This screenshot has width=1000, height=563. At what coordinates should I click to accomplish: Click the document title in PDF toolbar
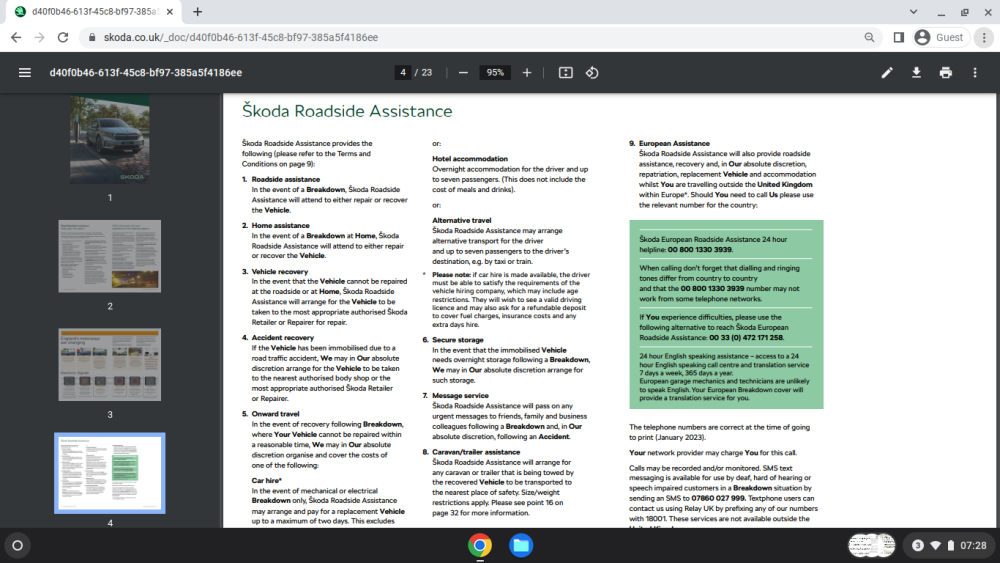coord(146,73)
